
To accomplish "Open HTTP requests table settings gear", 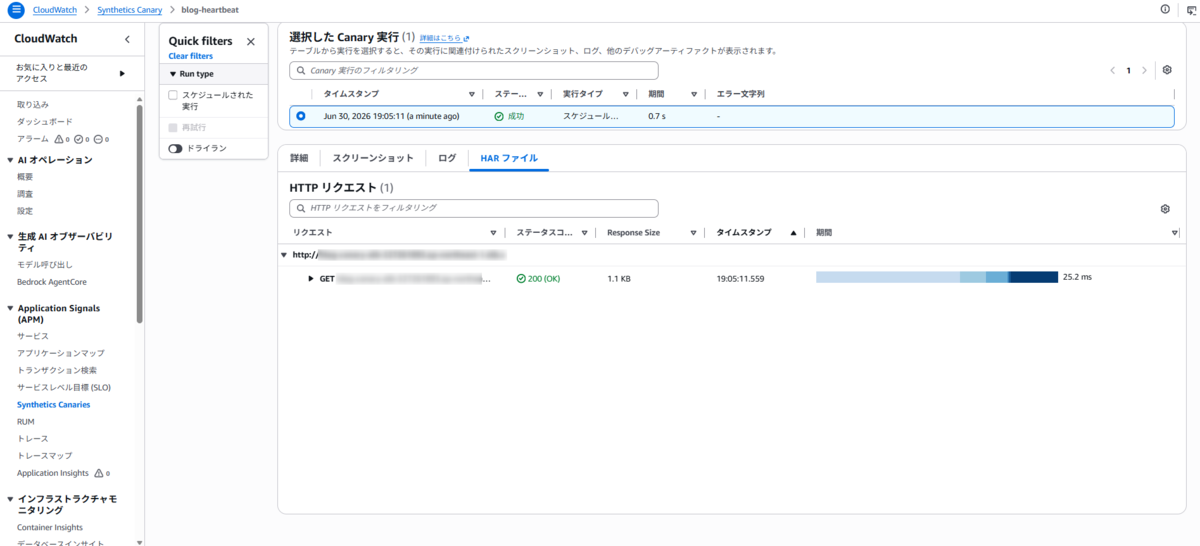I will pyautogui.click(x=1165, y=209).
